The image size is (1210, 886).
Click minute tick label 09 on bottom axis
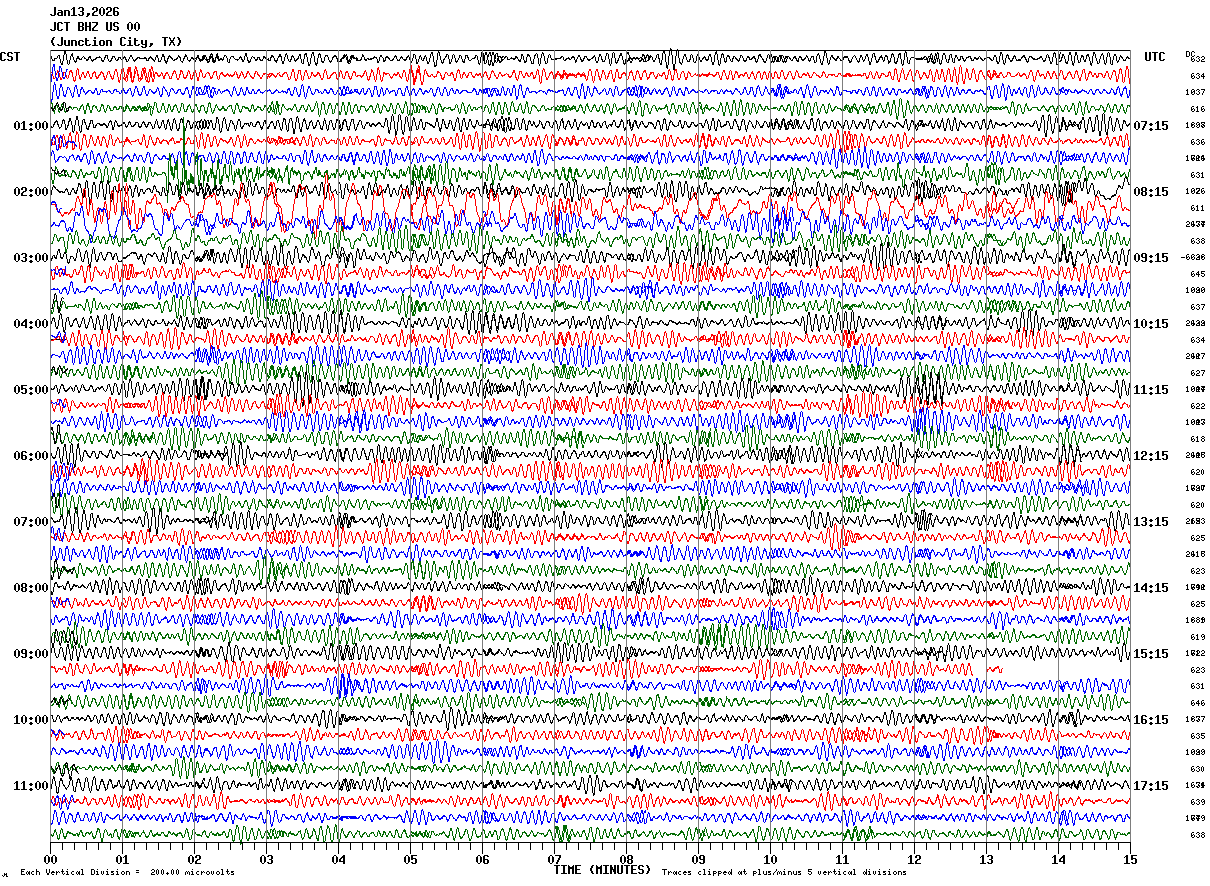698,859
